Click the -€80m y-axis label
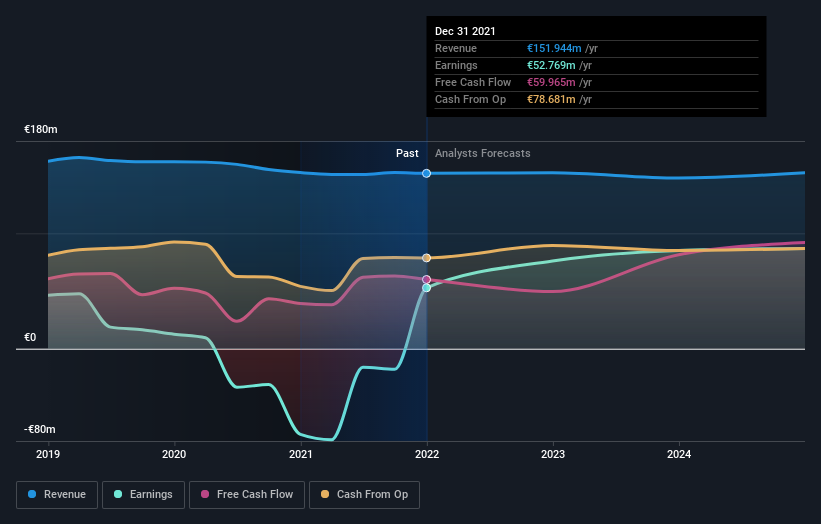 (40, 429)
